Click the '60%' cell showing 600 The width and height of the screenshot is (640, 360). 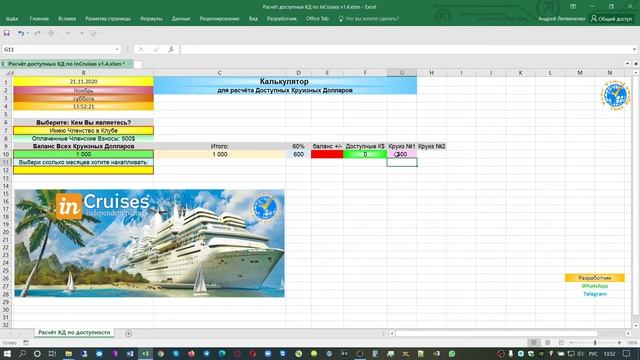(x=298, y=154)
